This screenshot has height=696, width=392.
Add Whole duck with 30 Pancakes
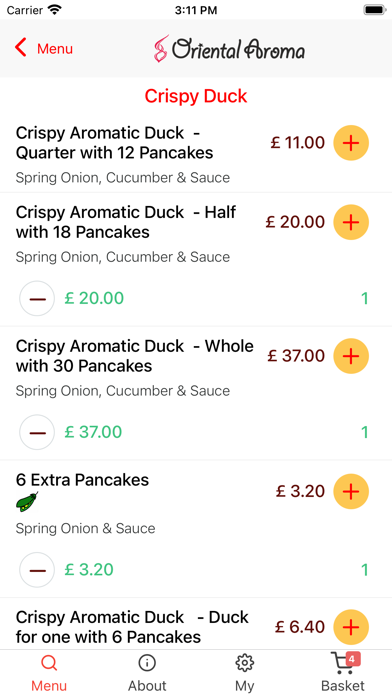point(351,356)
